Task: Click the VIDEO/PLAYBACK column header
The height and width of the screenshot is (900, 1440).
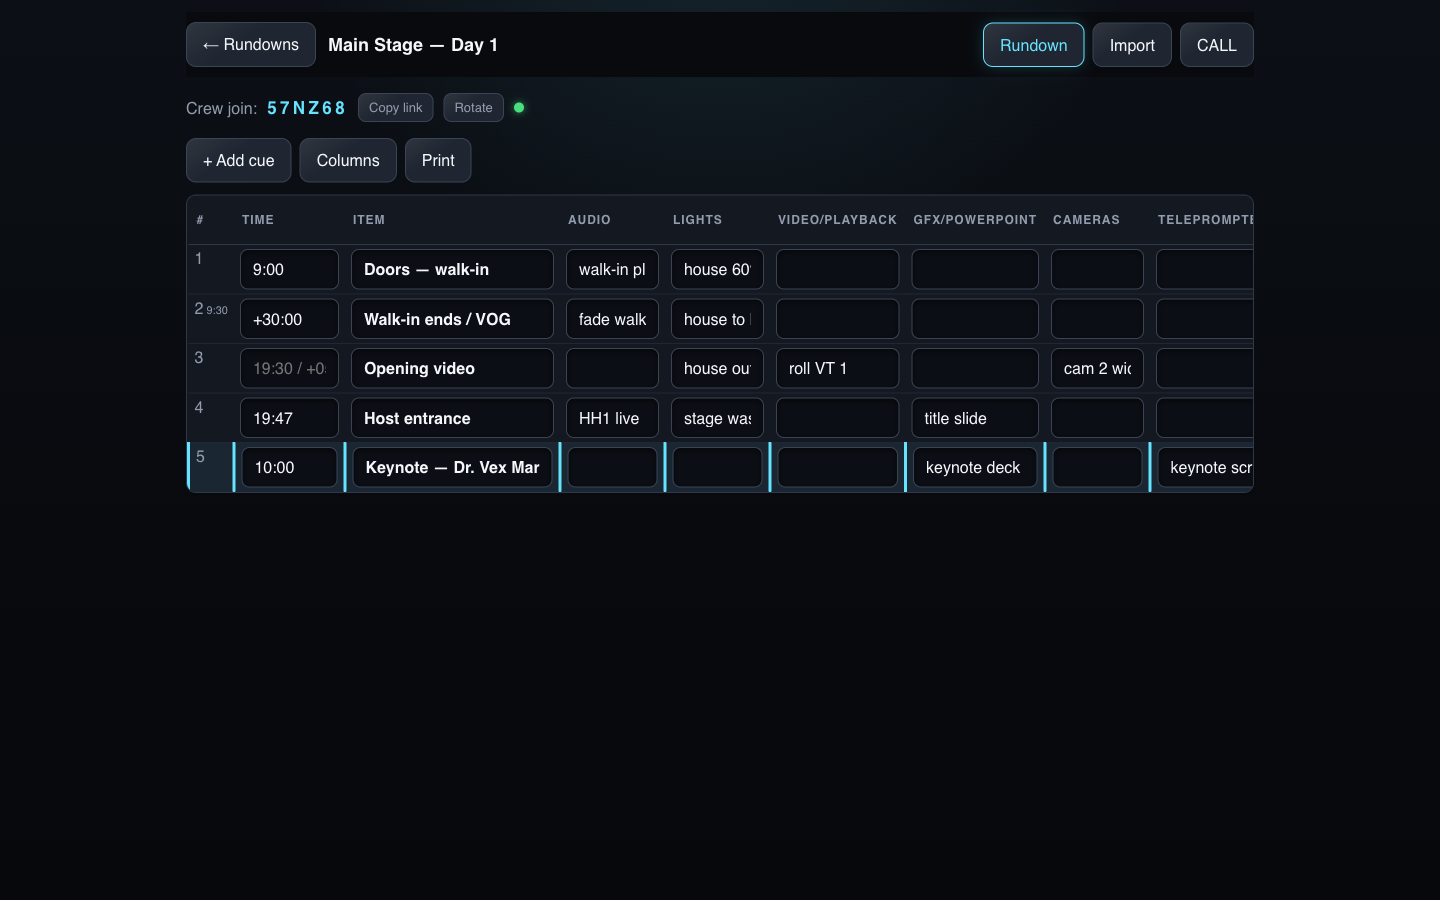Action: click(837, 220)
